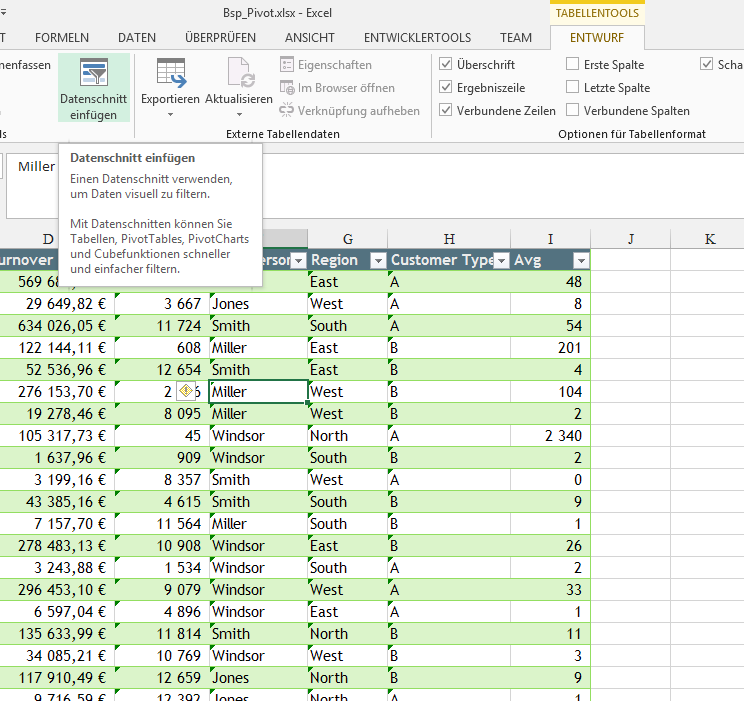Click the Im Browser öffnen icon

288,88
